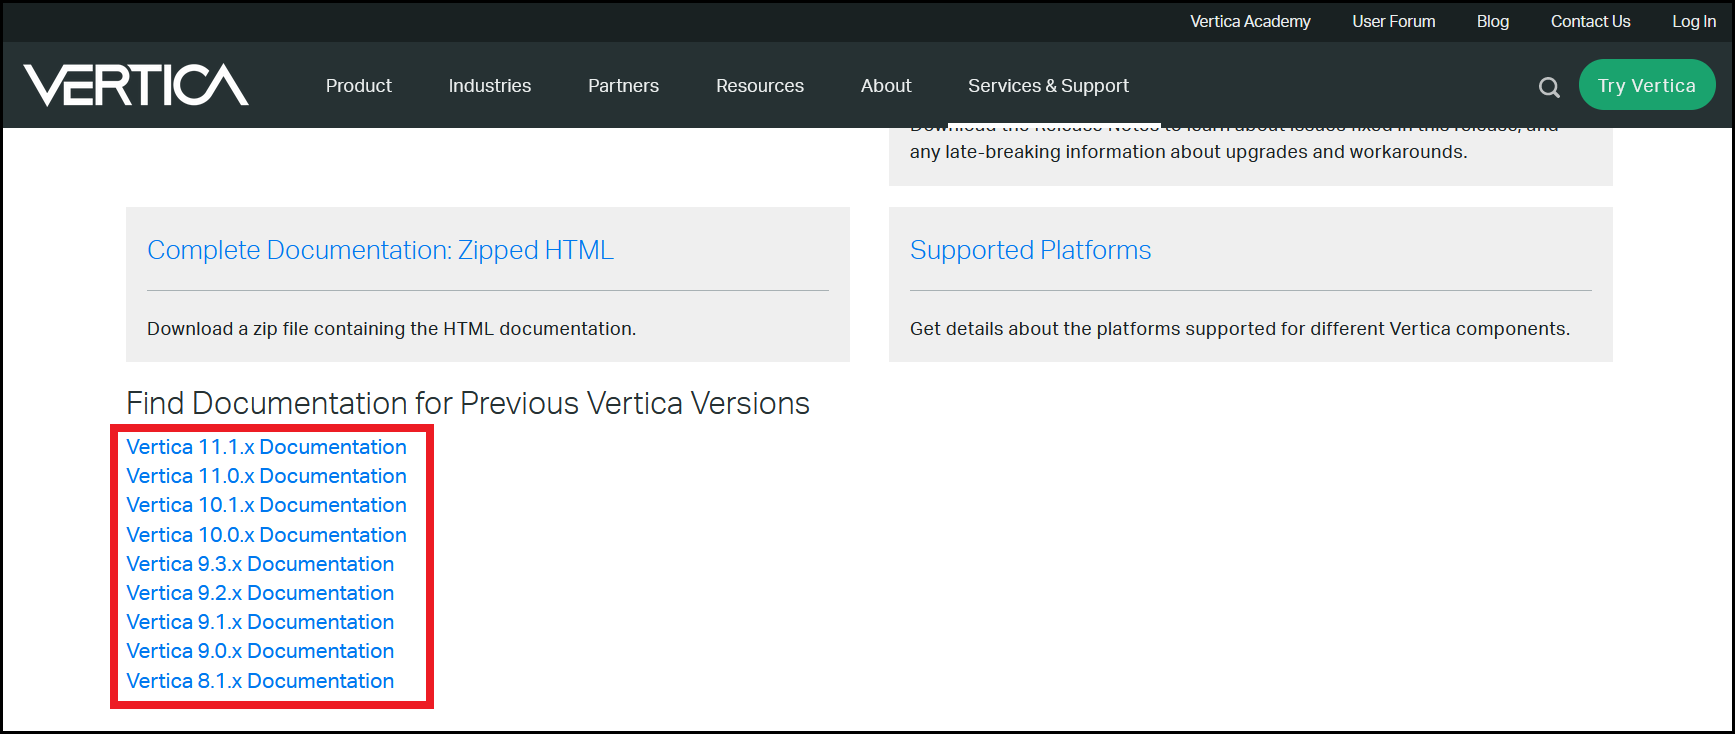1735x734 pixels.
Task: Click the Log In link
Action: pyautogui.click(x=1694, y=21)
